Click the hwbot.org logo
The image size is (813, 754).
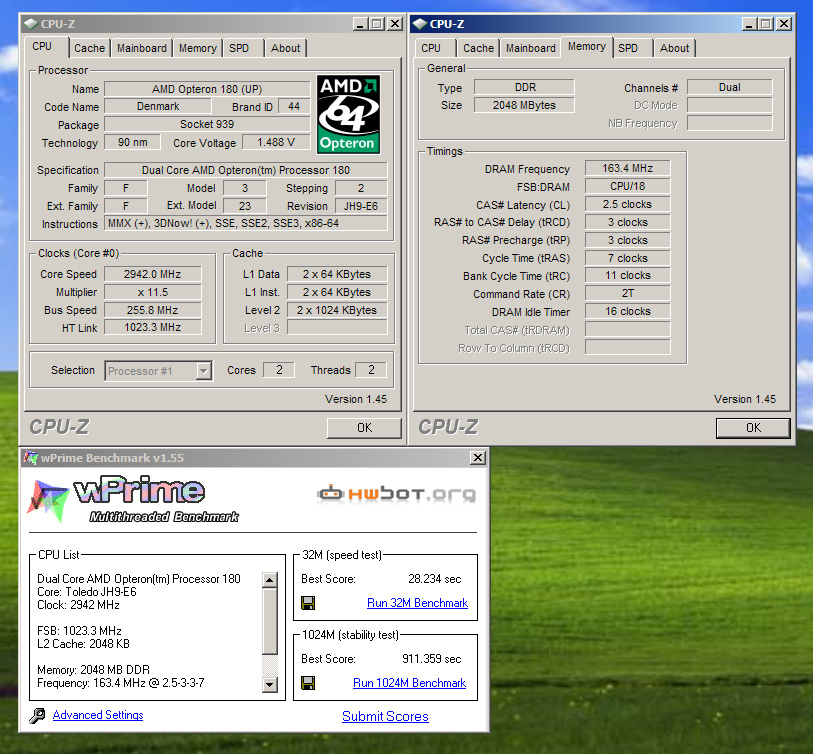pos(396,493)
